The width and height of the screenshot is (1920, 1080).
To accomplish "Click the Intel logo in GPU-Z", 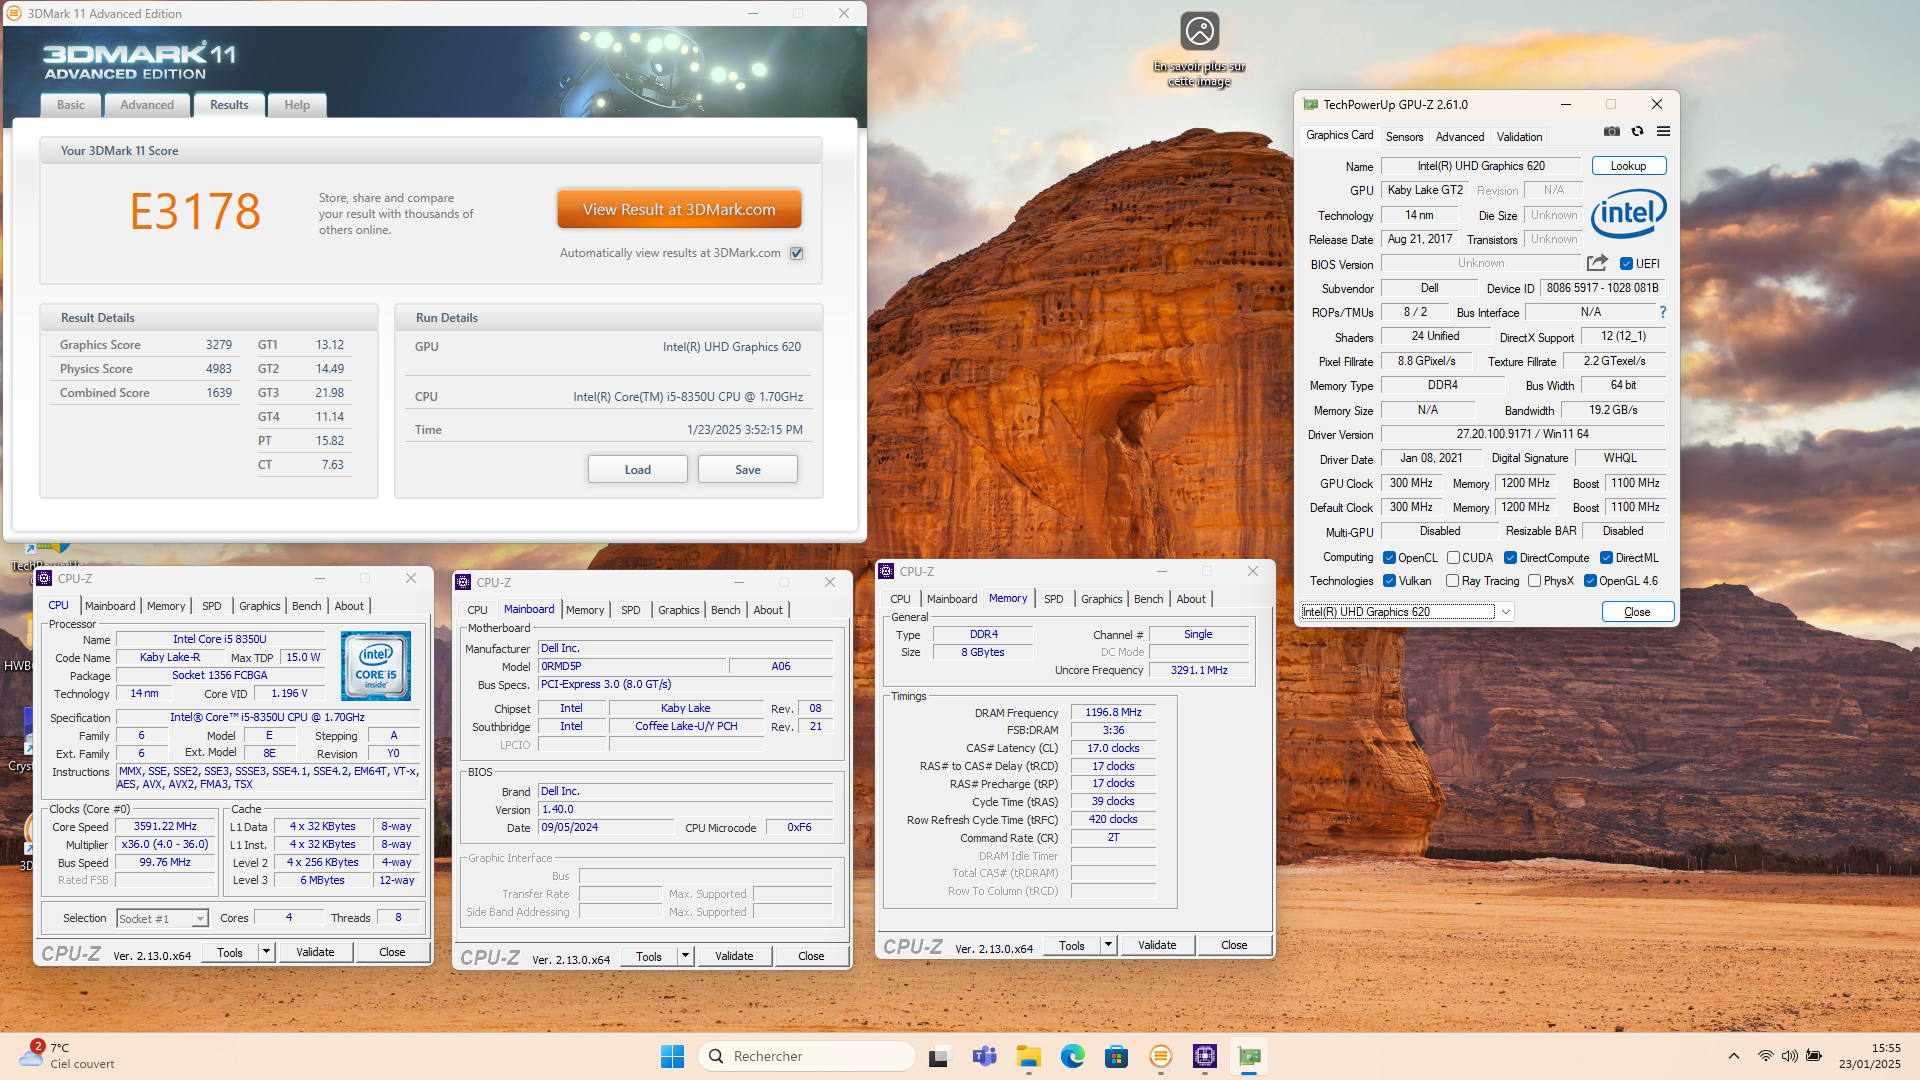I will click(1628, 213).
